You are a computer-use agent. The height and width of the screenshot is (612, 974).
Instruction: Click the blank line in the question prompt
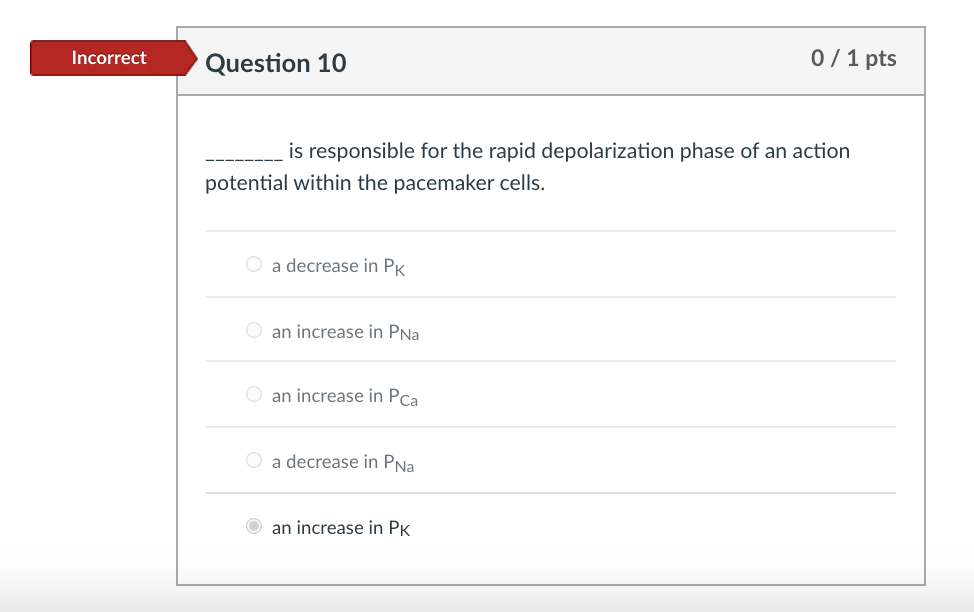click(239, 151)
